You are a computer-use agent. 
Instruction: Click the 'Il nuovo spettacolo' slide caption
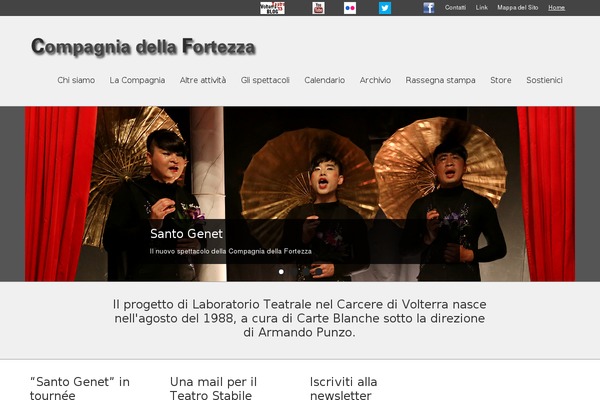point(230,251)
